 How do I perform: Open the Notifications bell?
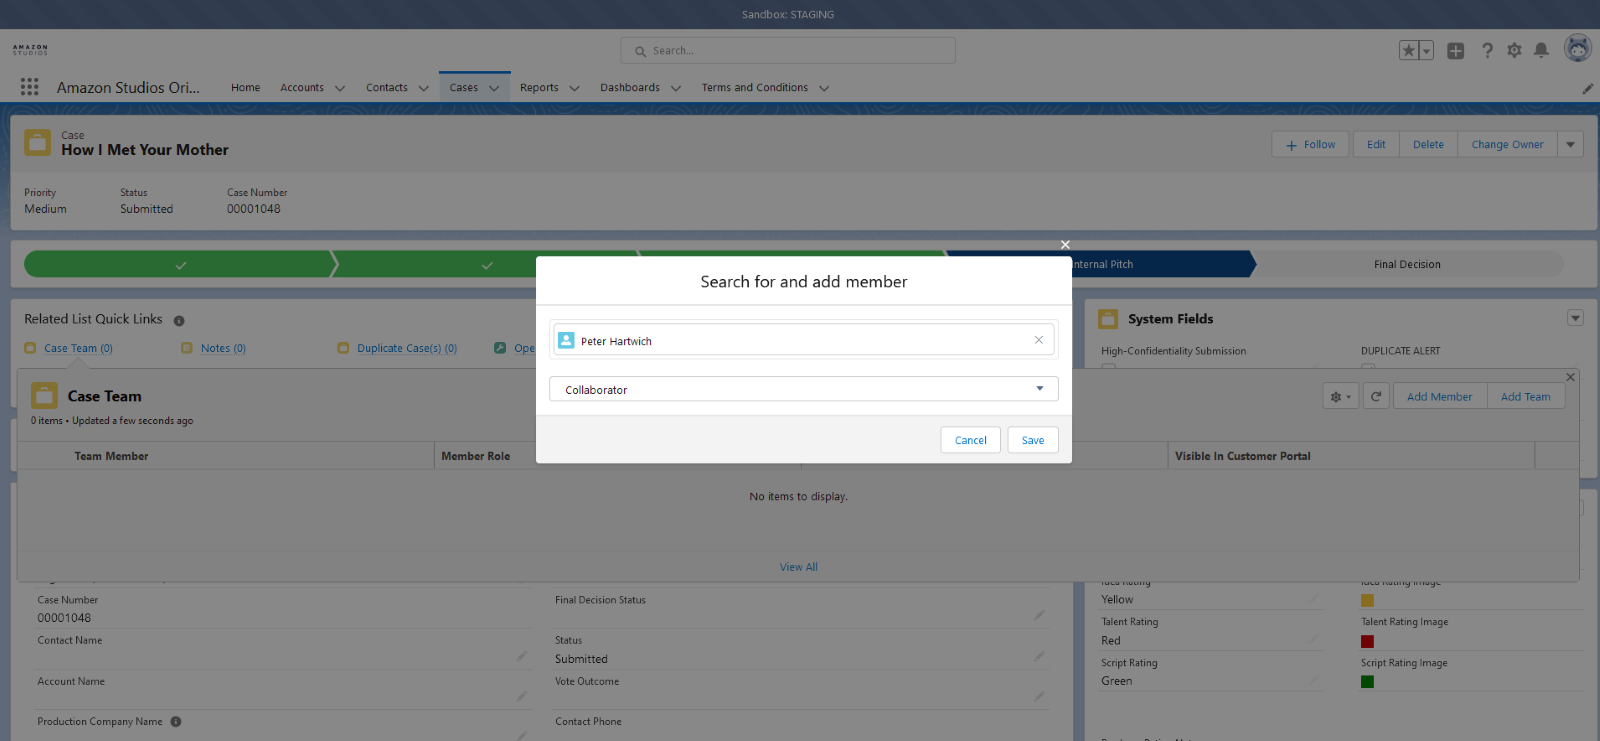[x=1542, y=50]
